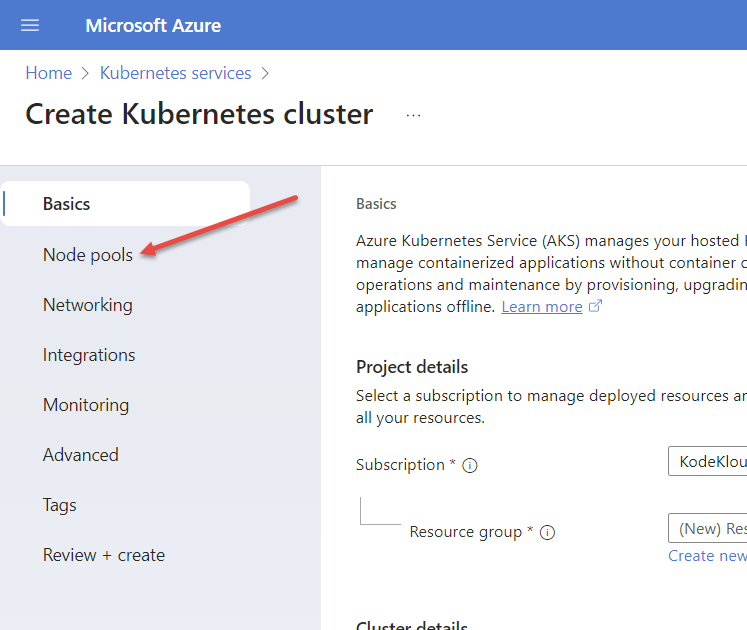Click external link icon beside Learn more

click(595, 307)
